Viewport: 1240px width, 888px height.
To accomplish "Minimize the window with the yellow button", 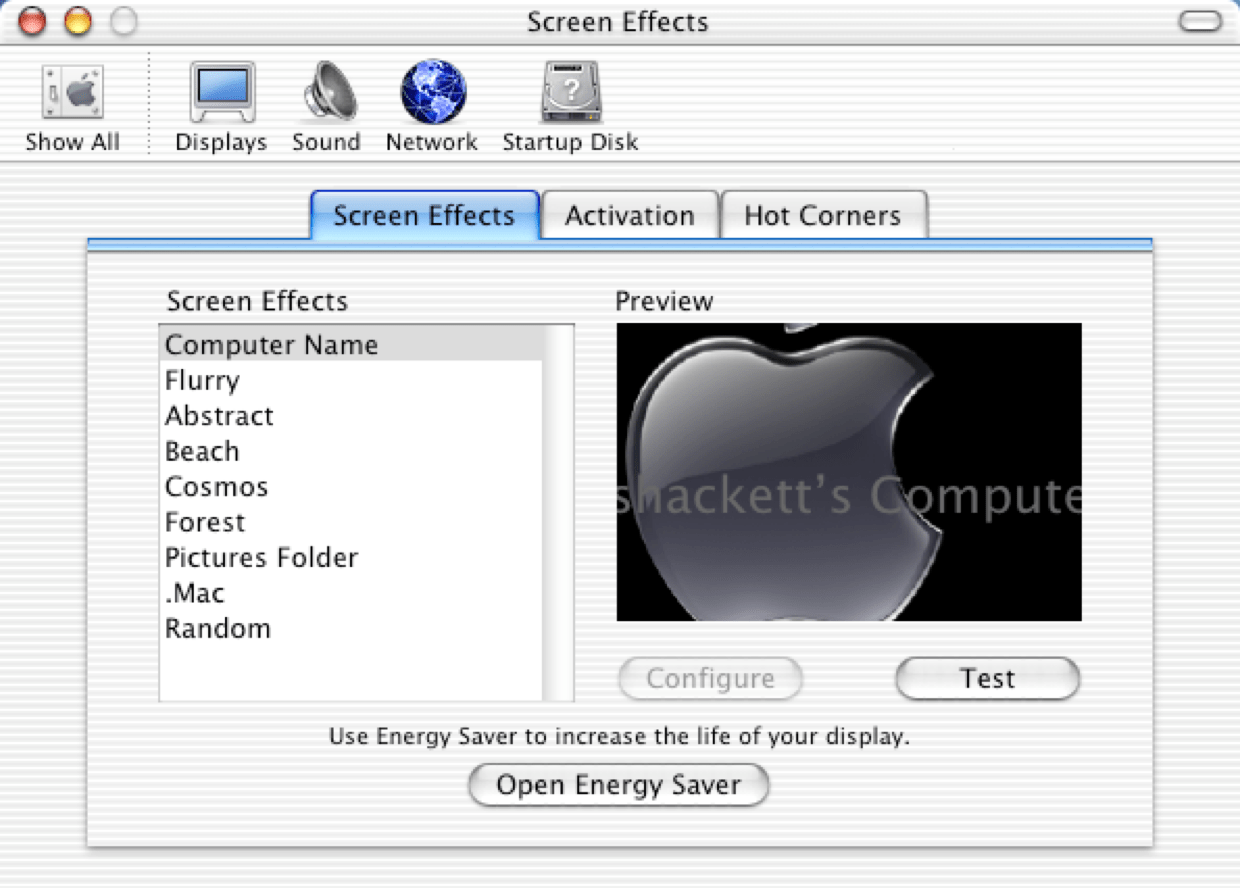I will (x=78, y=21).
